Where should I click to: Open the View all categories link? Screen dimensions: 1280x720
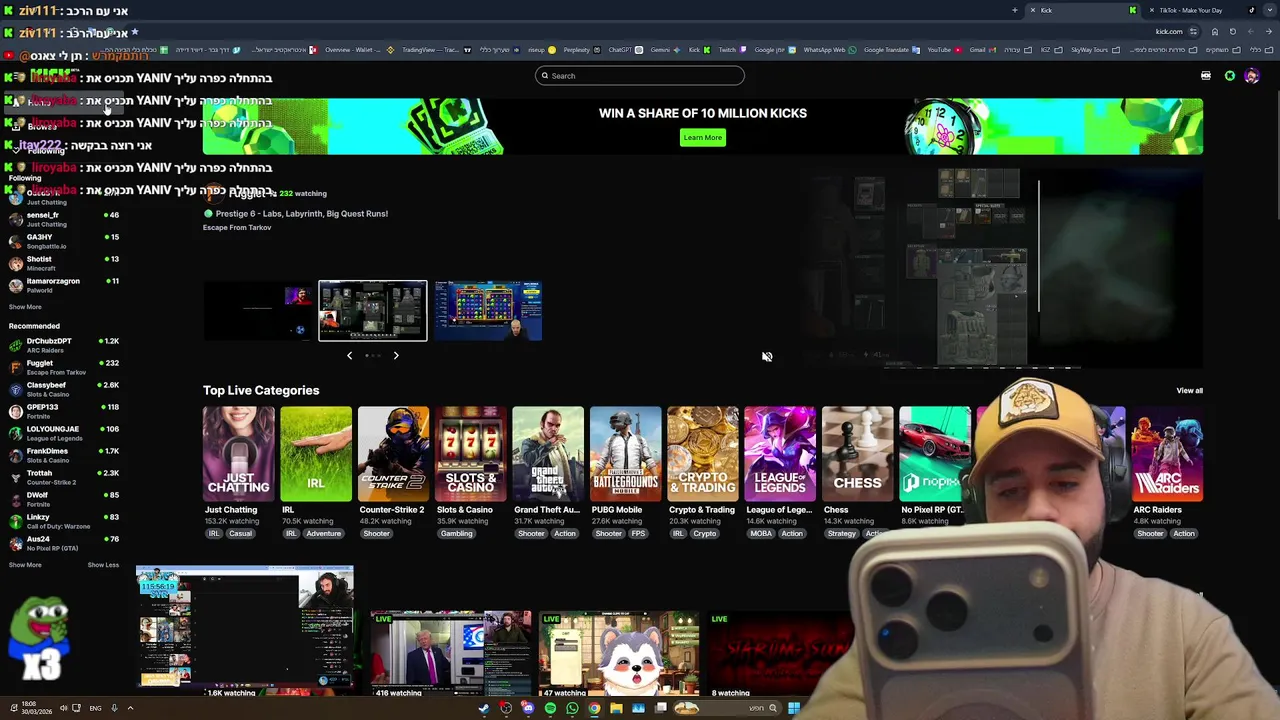[1189, 391]
